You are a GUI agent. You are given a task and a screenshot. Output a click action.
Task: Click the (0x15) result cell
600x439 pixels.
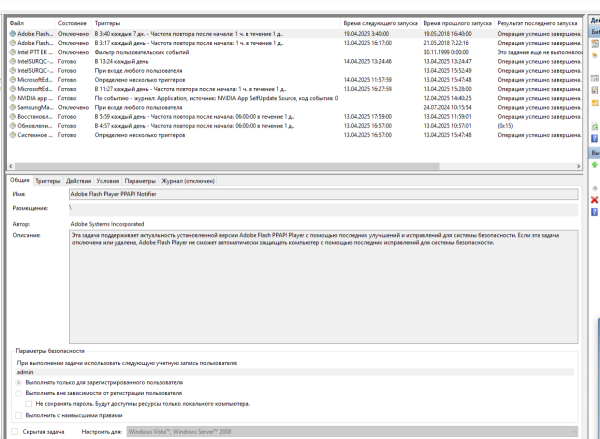[x=505, y=126]
